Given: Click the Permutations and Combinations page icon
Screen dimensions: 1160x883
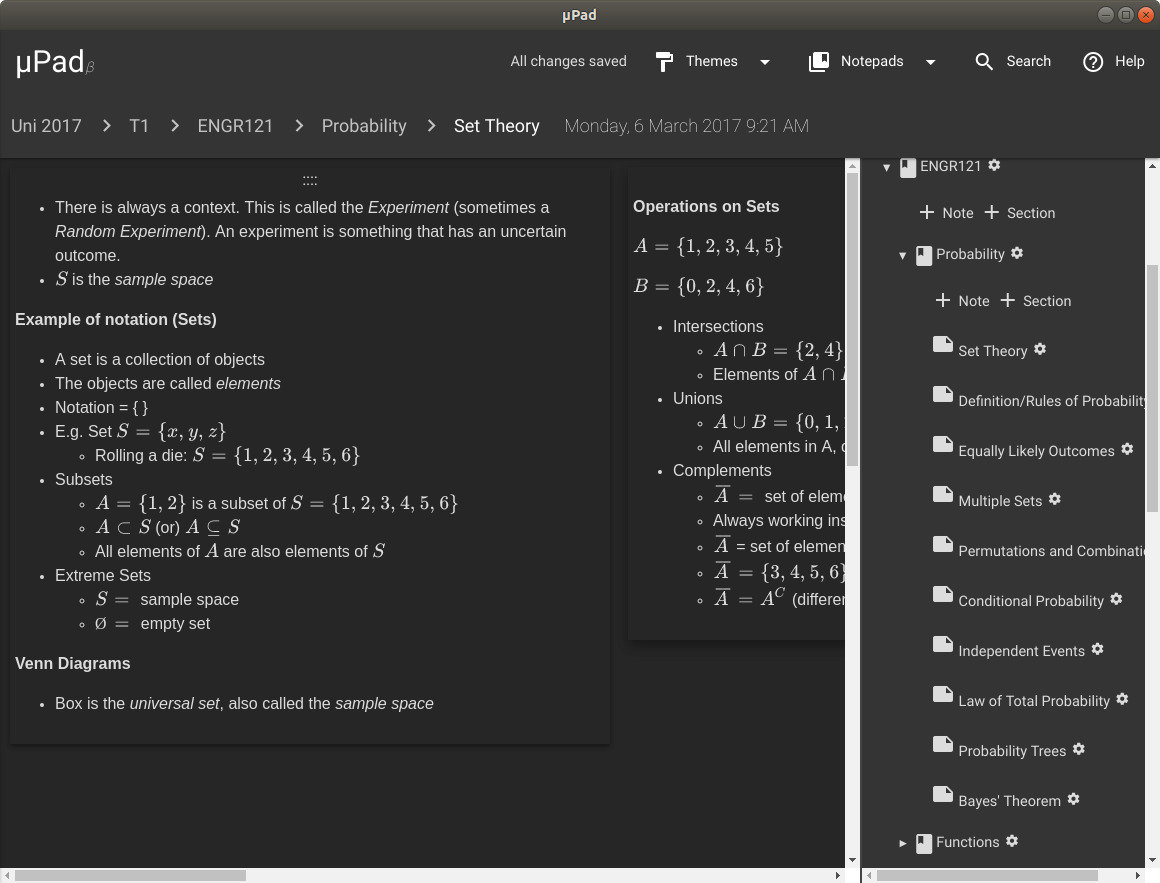Looking at the screenshot, I should pyautogui.click(x=942, y=544).
